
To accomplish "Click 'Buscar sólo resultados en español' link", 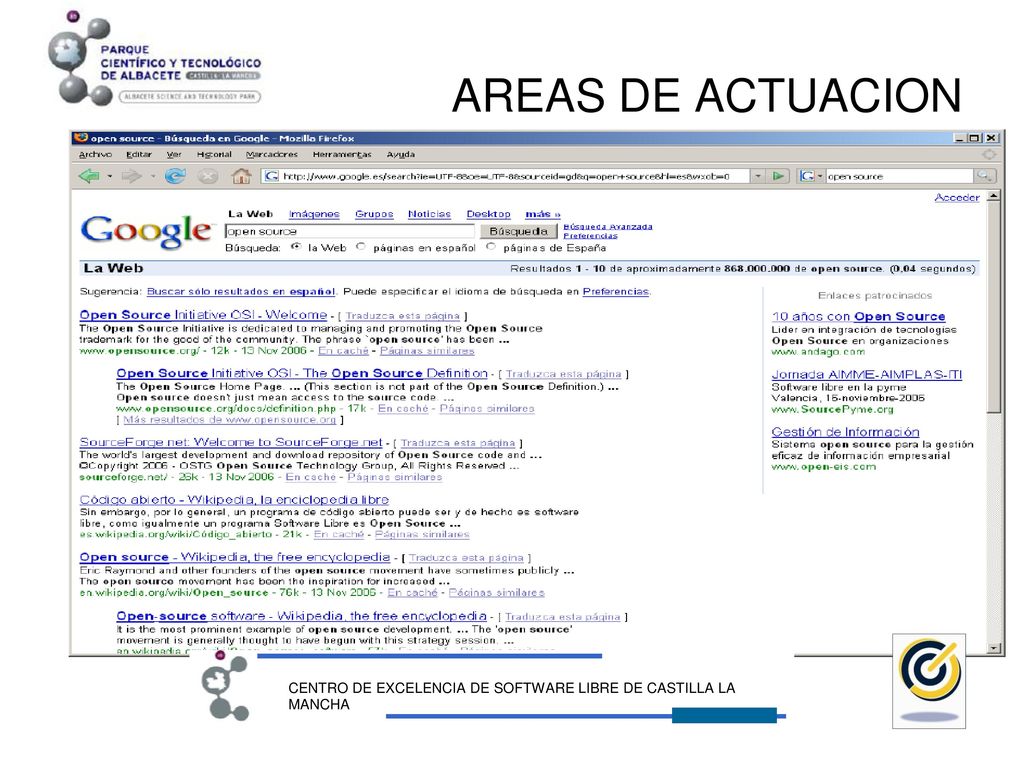I will click(x=241, y=292).
